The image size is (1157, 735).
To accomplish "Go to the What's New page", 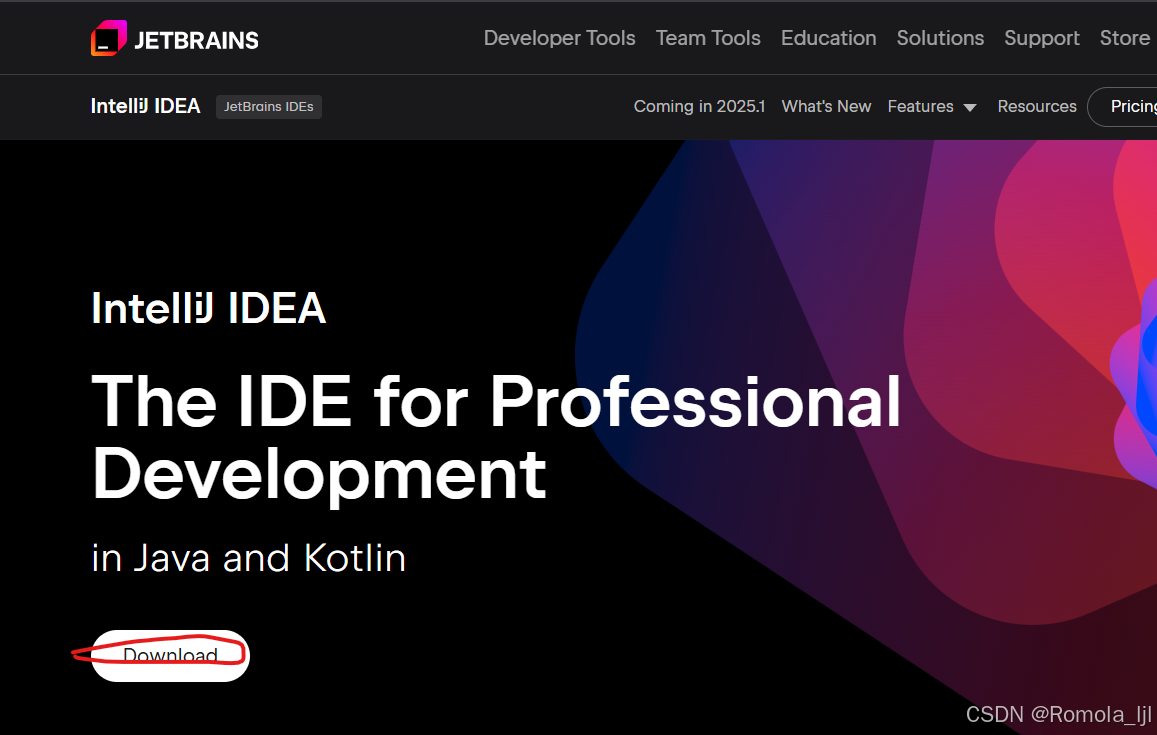I will click(826, 106).
